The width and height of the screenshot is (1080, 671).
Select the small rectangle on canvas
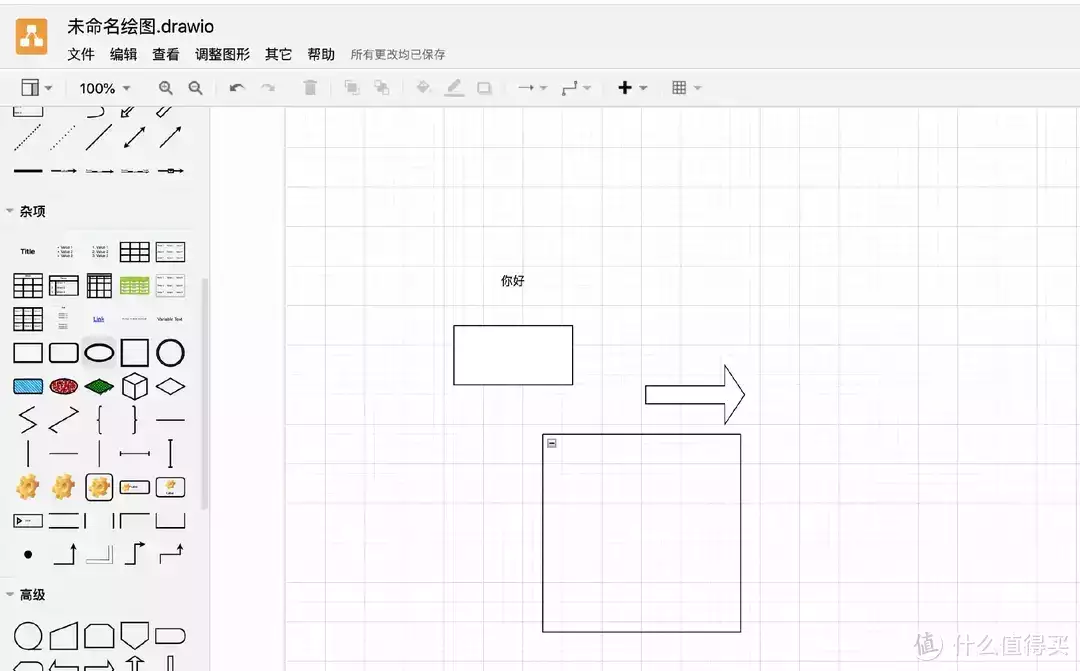click(x=513, y=355)
